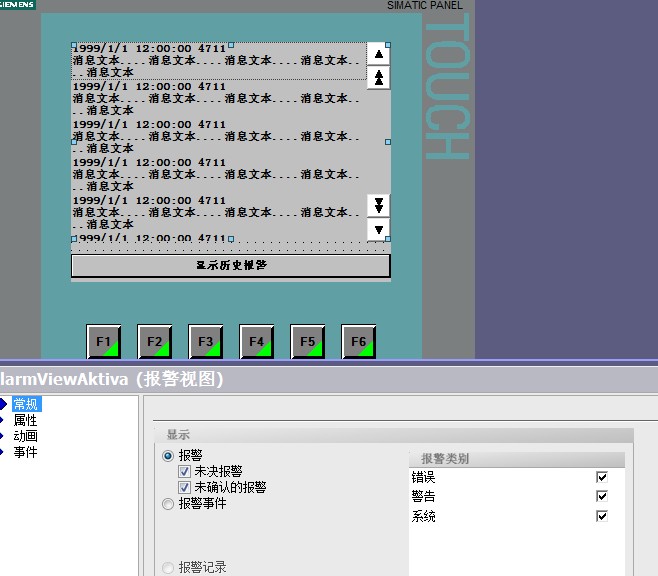Select the F2 function key
Viewport: 658px width, 576px height.
tap(154, 341)
